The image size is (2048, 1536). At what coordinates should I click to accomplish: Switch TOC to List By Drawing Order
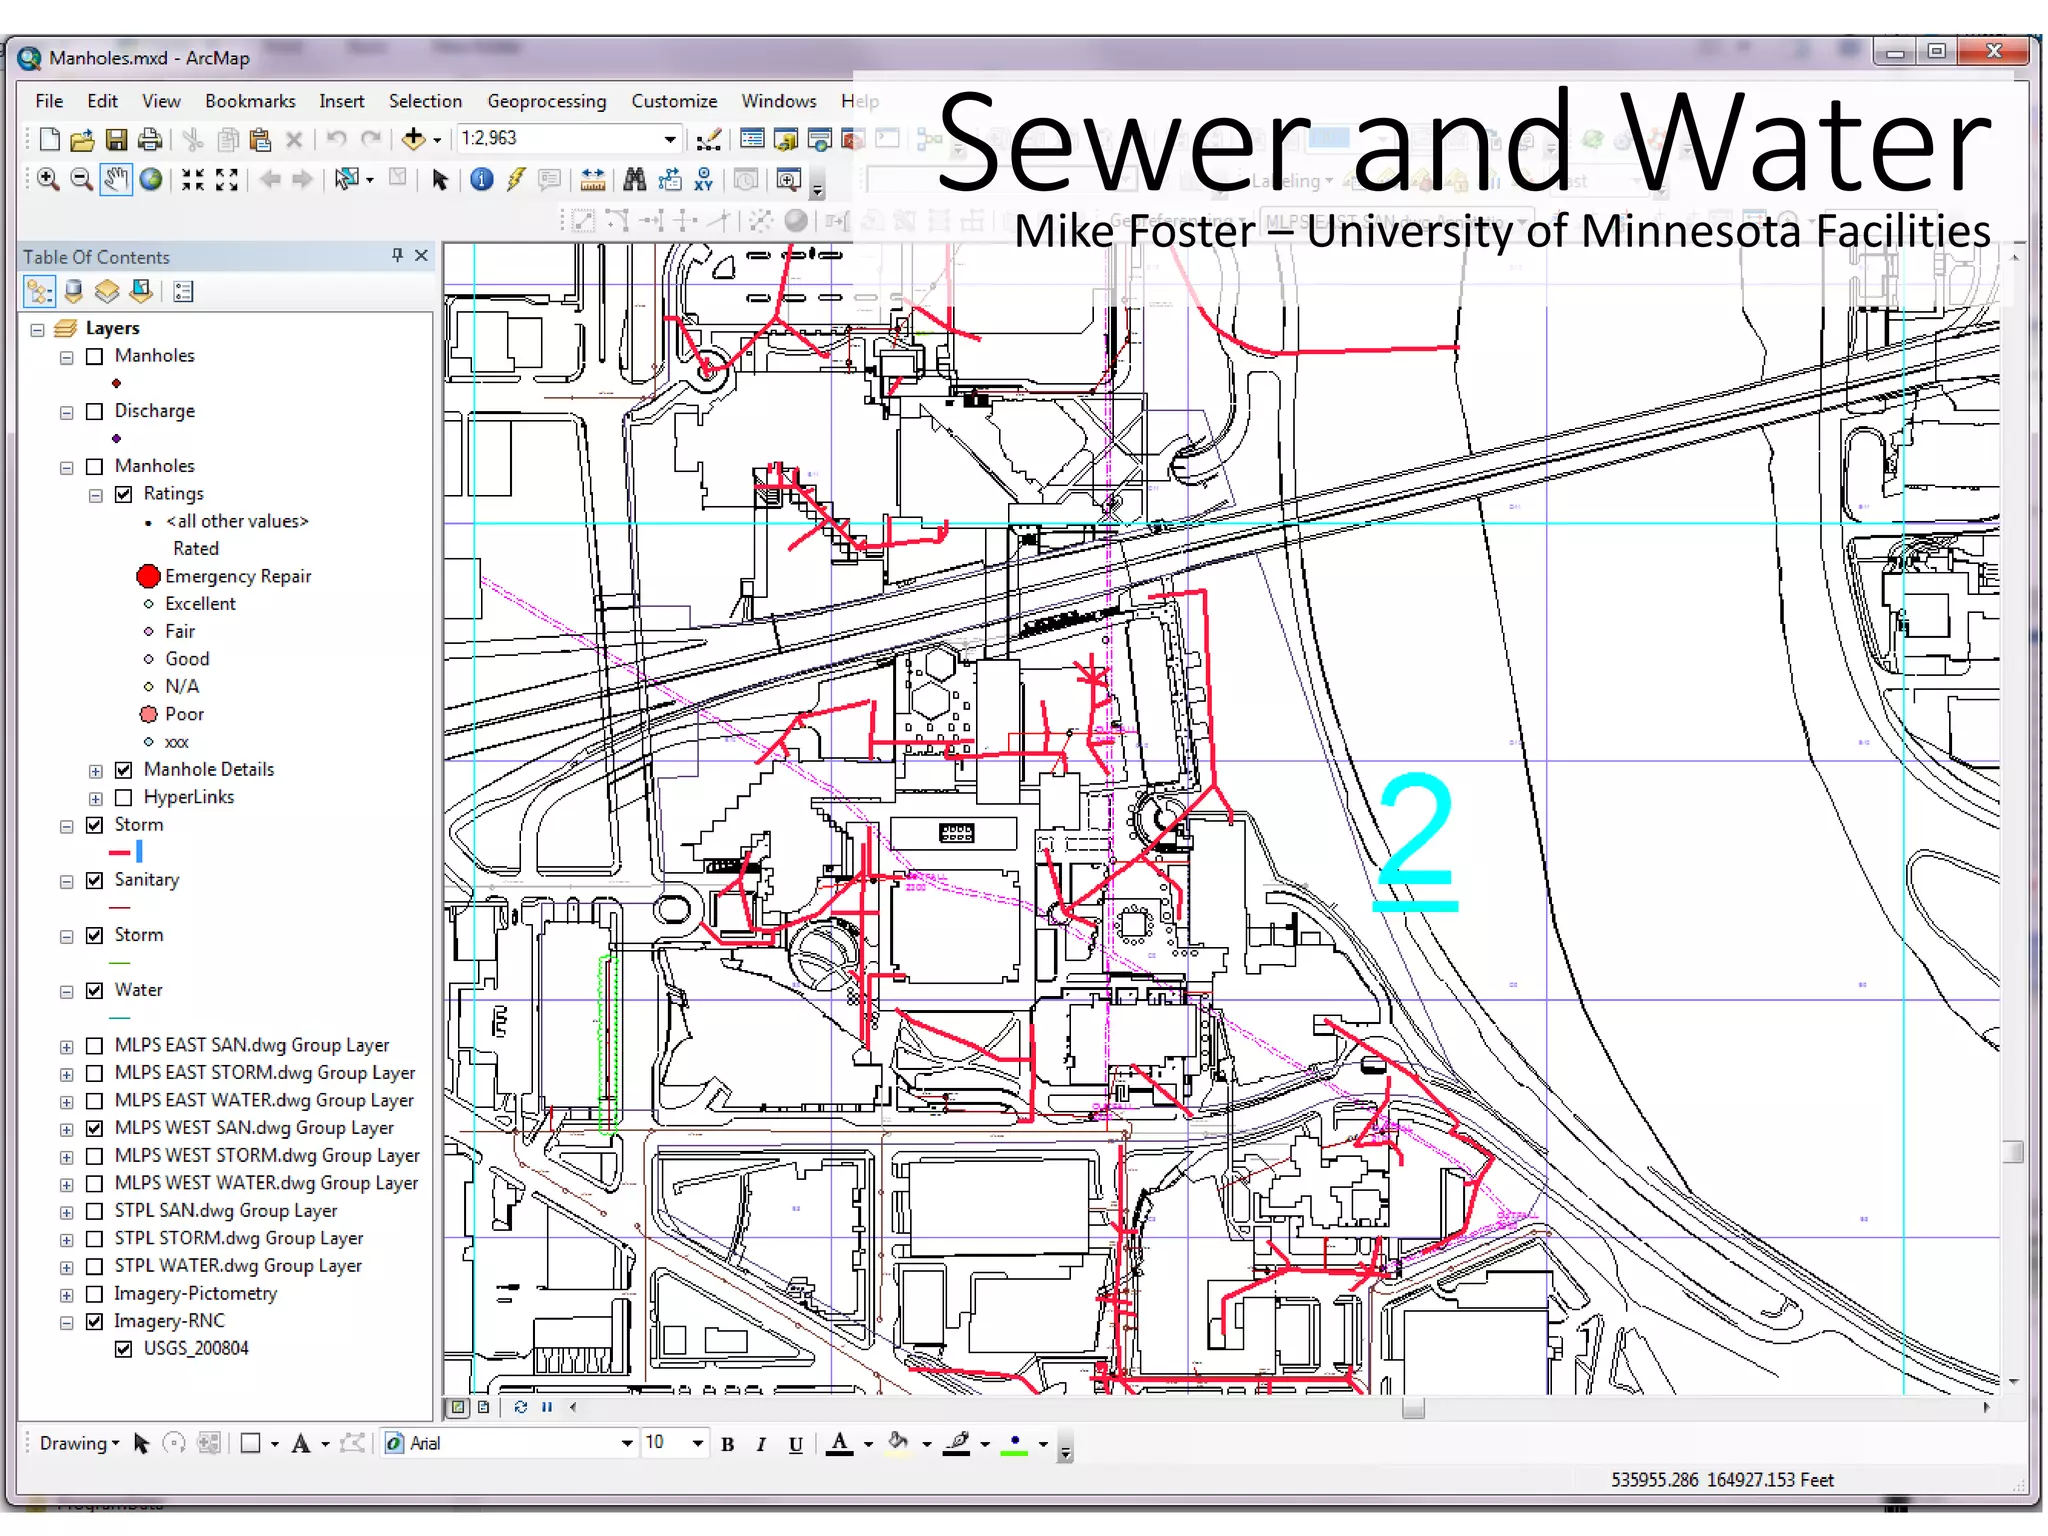click(40, 291)
